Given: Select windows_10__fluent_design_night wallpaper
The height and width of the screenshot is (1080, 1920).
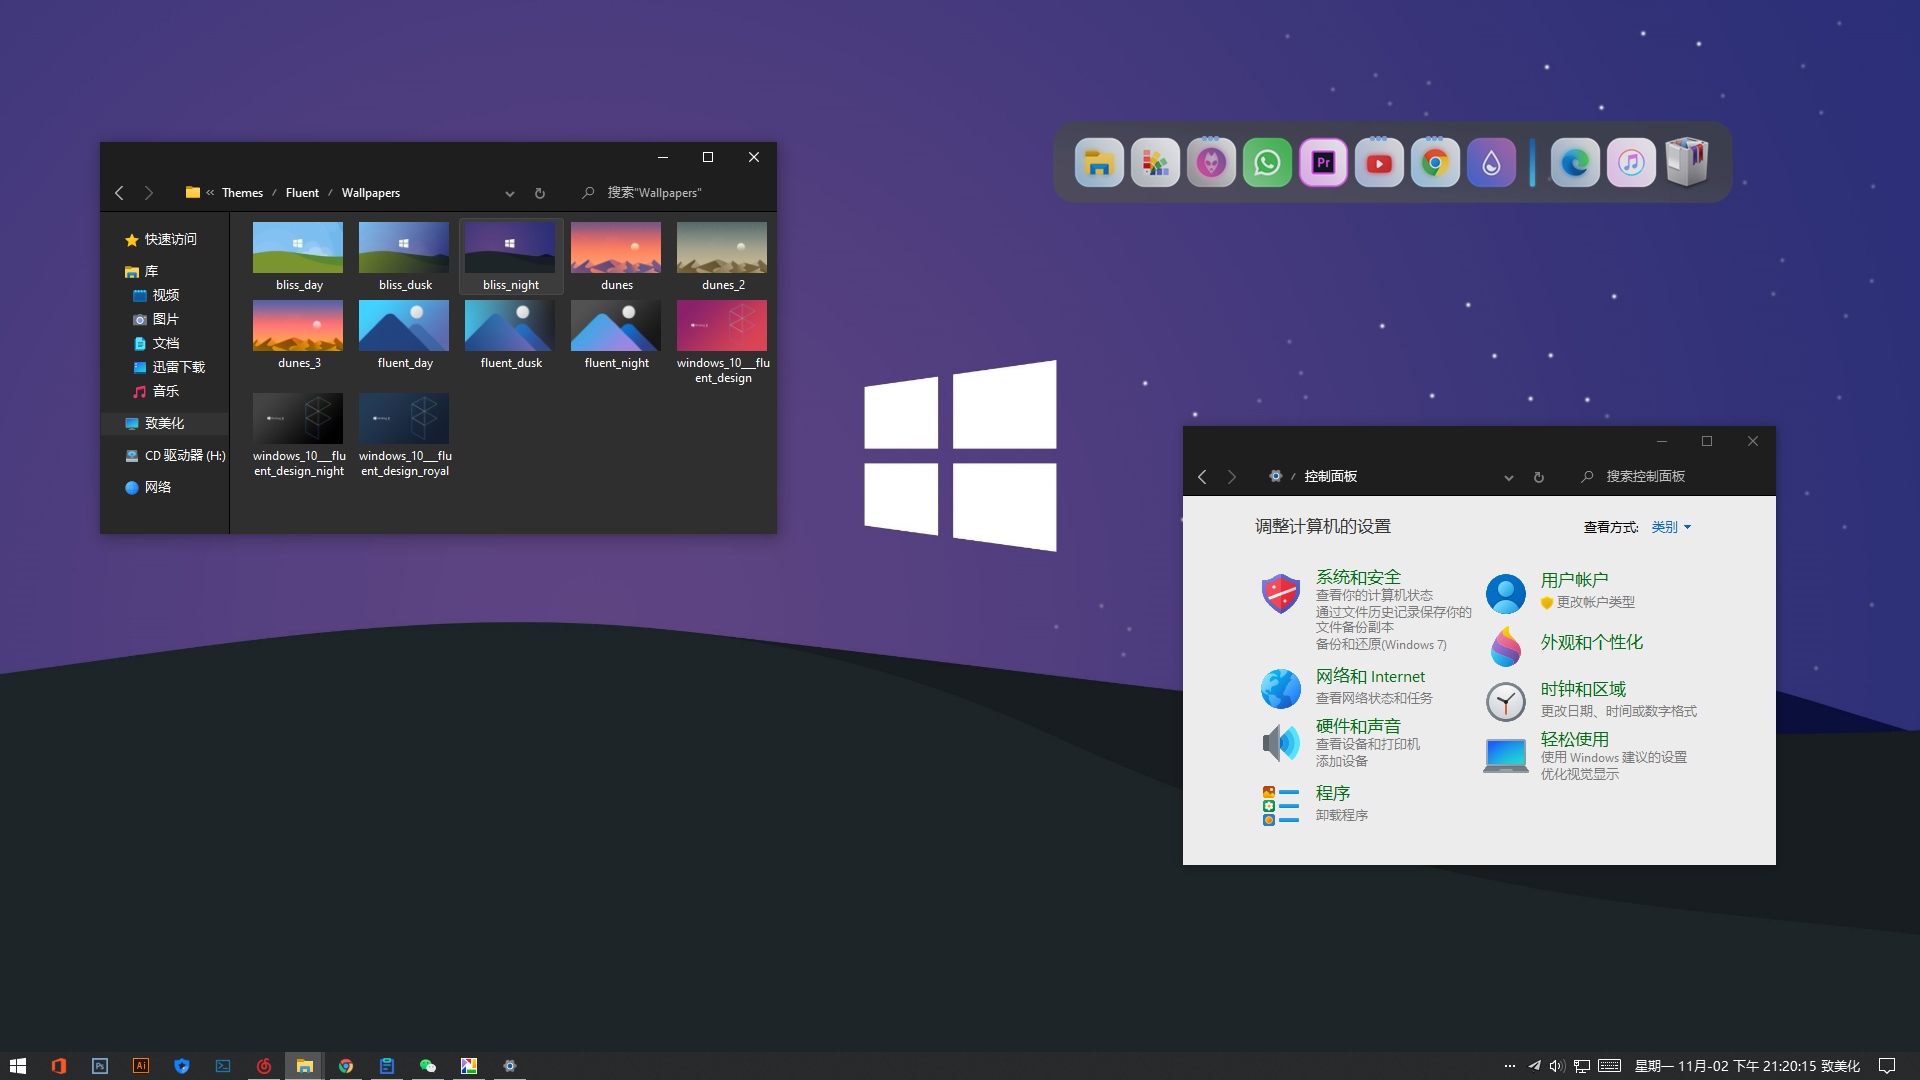Looking at the screenshot, I should tap(298, 435).
